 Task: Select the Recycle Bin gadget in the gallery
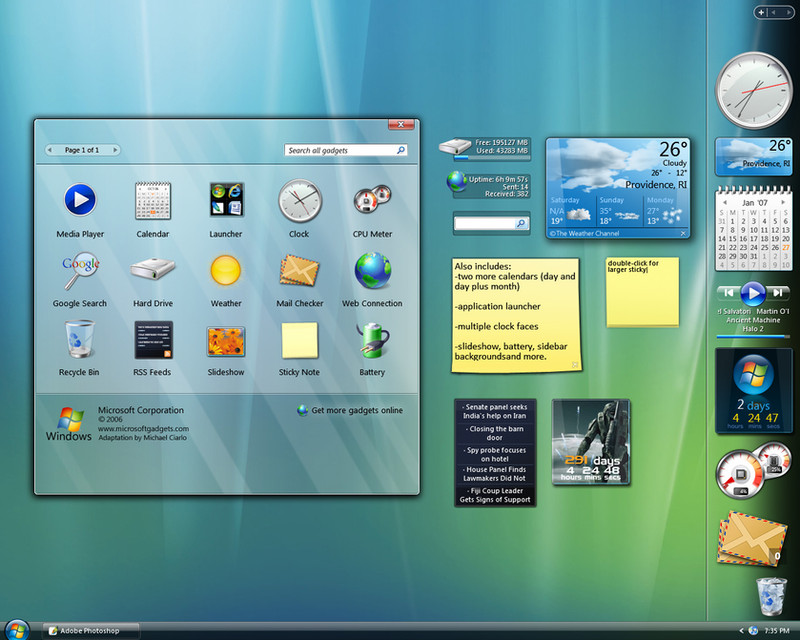coord(80,338)
